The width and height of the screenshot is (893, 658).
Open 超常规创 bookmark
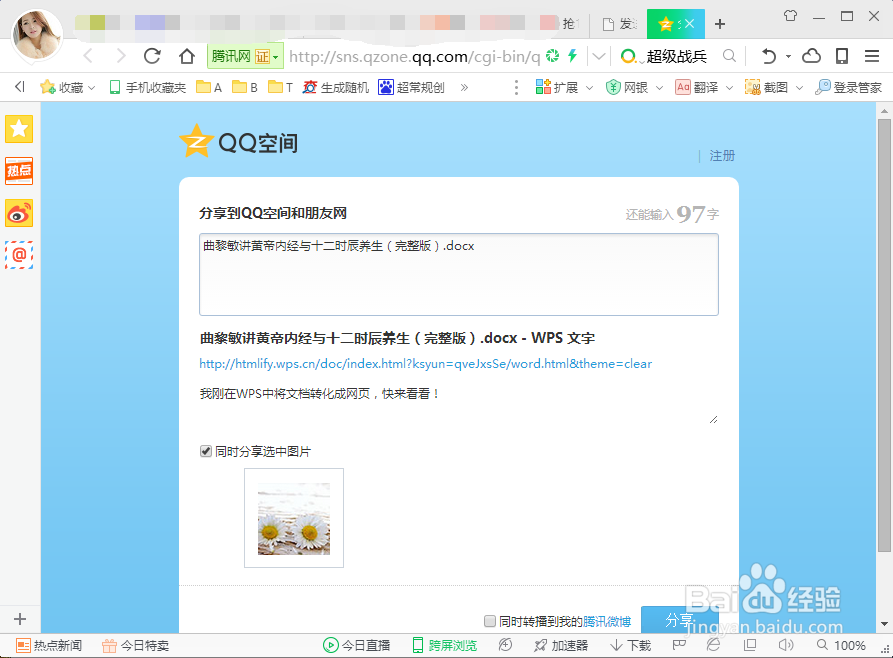(x=411, y=87)
